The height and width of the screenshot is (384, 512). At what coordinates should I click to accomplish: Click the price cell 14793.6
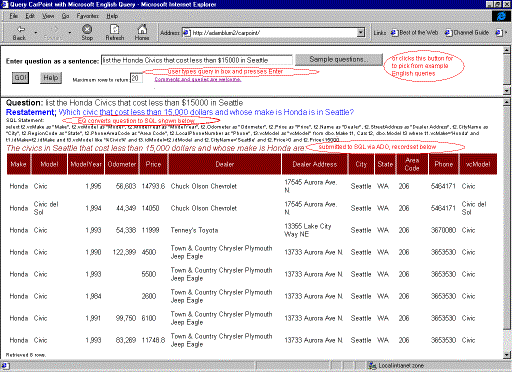153,186
